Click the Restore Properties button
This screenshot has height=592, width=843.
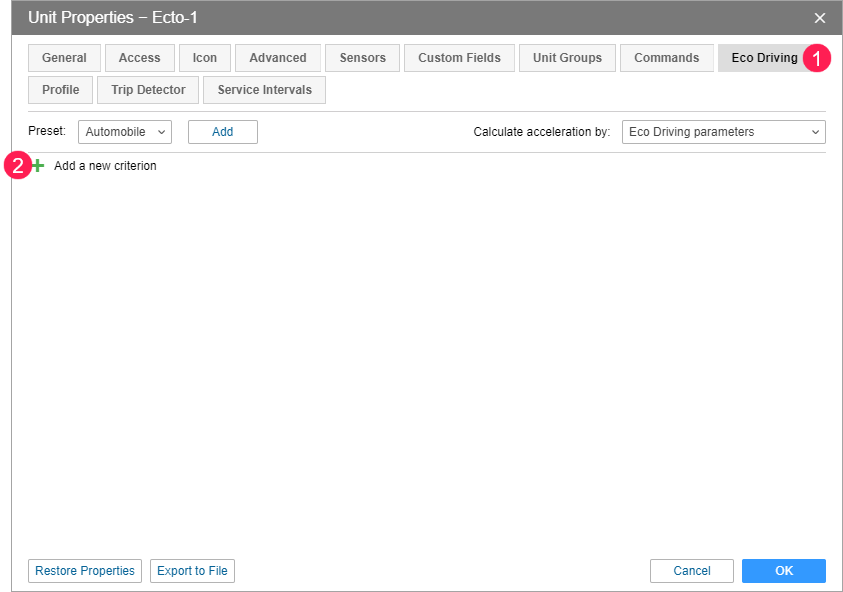point(85,571)
